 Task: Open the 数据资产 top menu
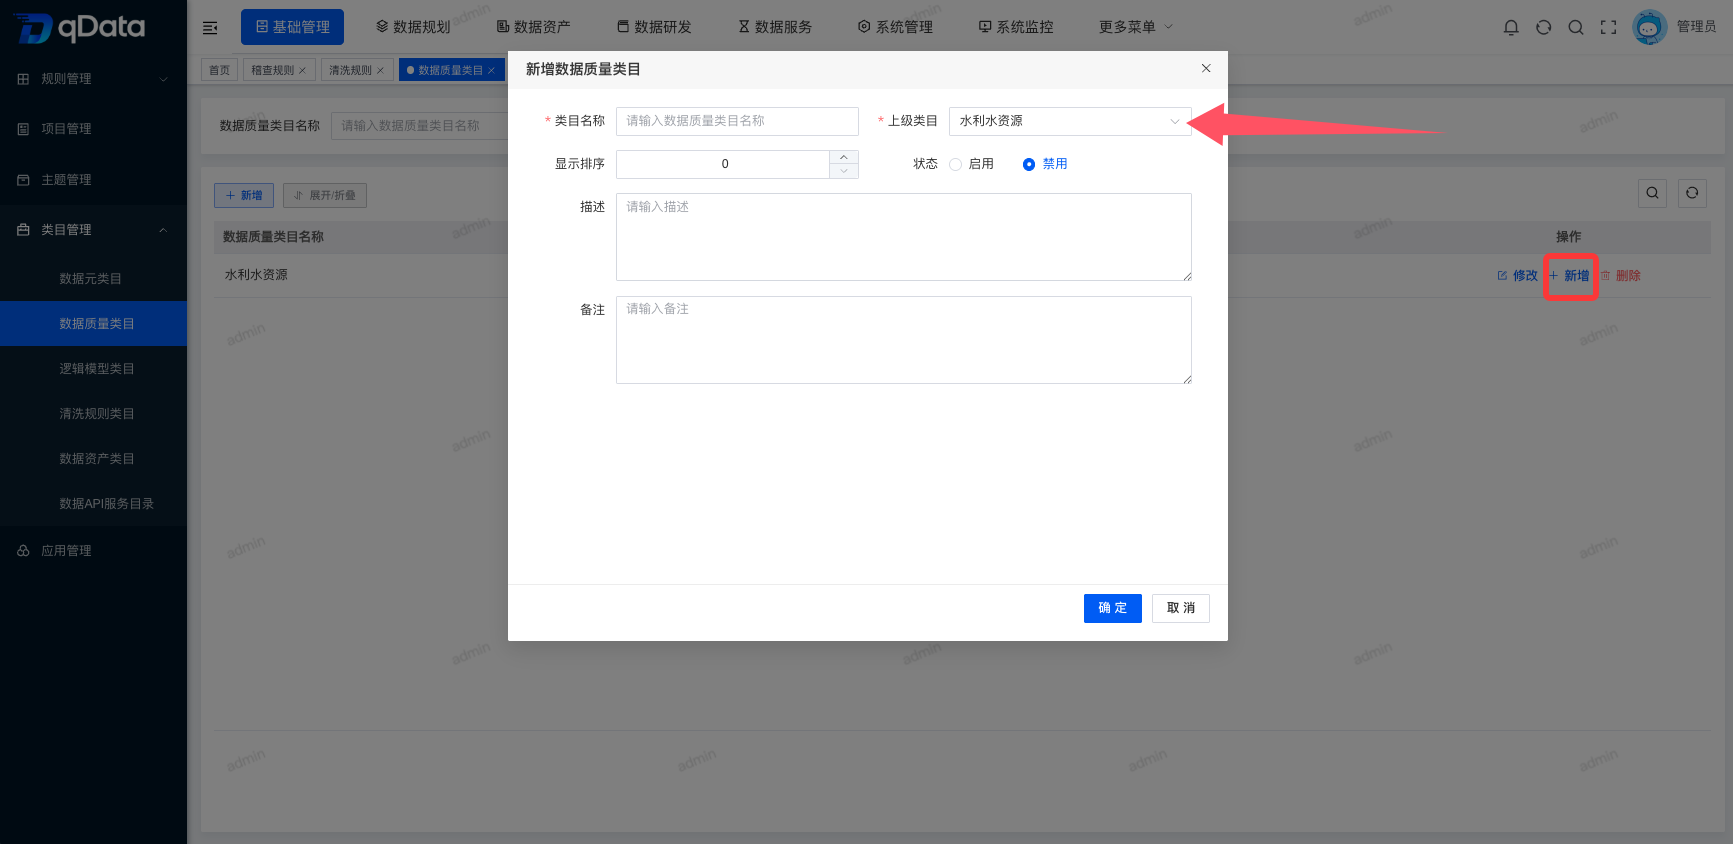[534, 27]
